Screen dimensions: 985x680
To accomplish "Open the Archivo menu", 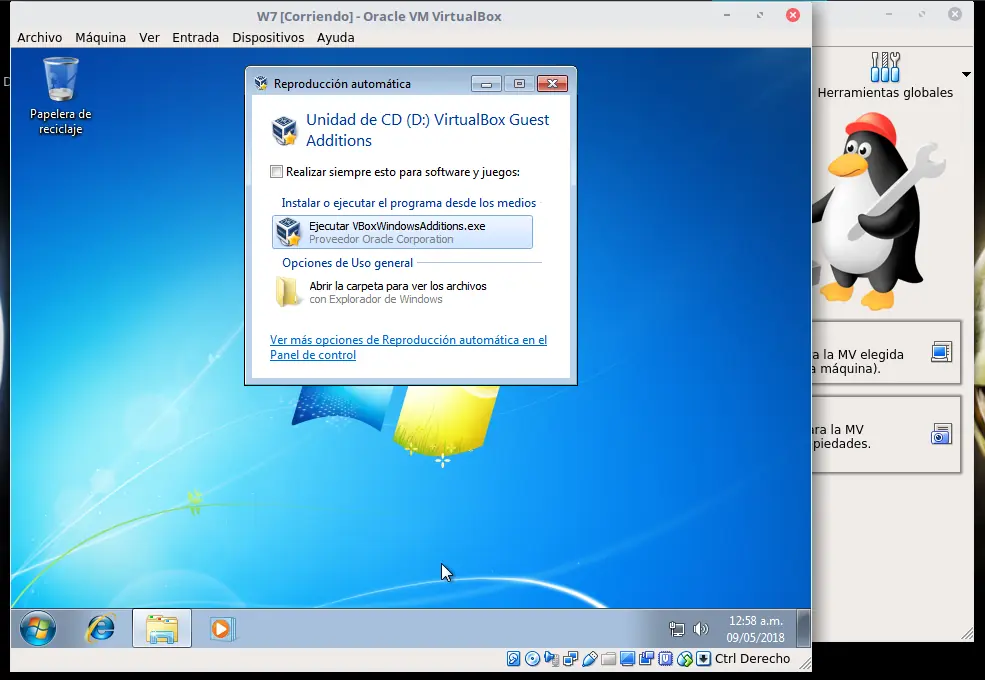I will pyautogui.click(x=40, y=38).
